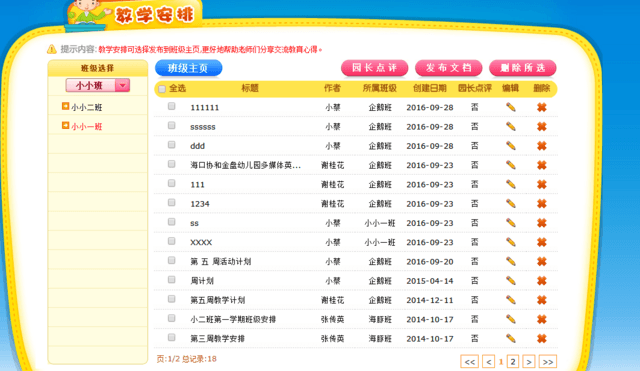Delete the ssssss row with red X
Image resolution: width=640 pixels, height=371 pixels.
(x=542, y=127)
